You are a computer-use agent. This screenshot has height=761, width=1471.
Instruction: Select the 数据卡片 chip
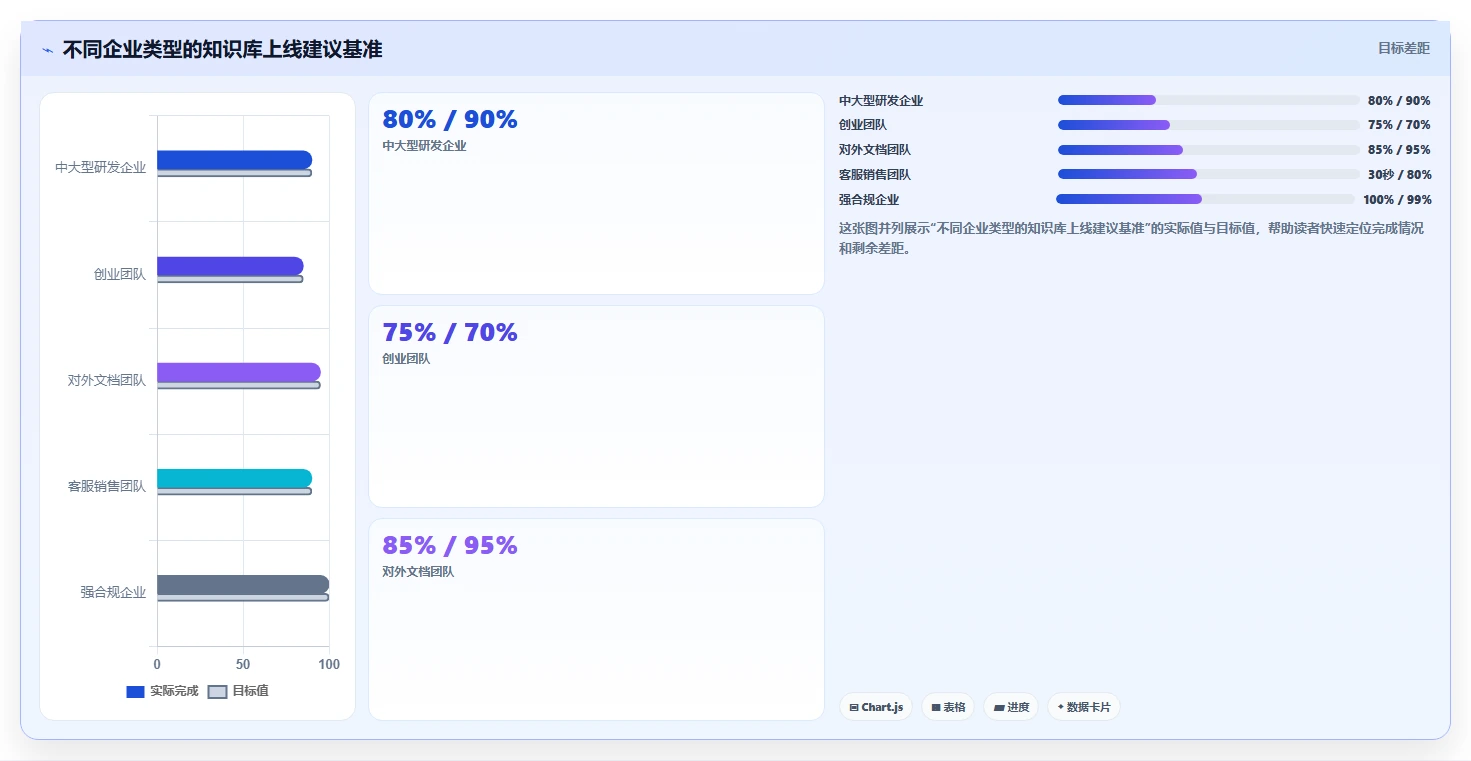1084,707
